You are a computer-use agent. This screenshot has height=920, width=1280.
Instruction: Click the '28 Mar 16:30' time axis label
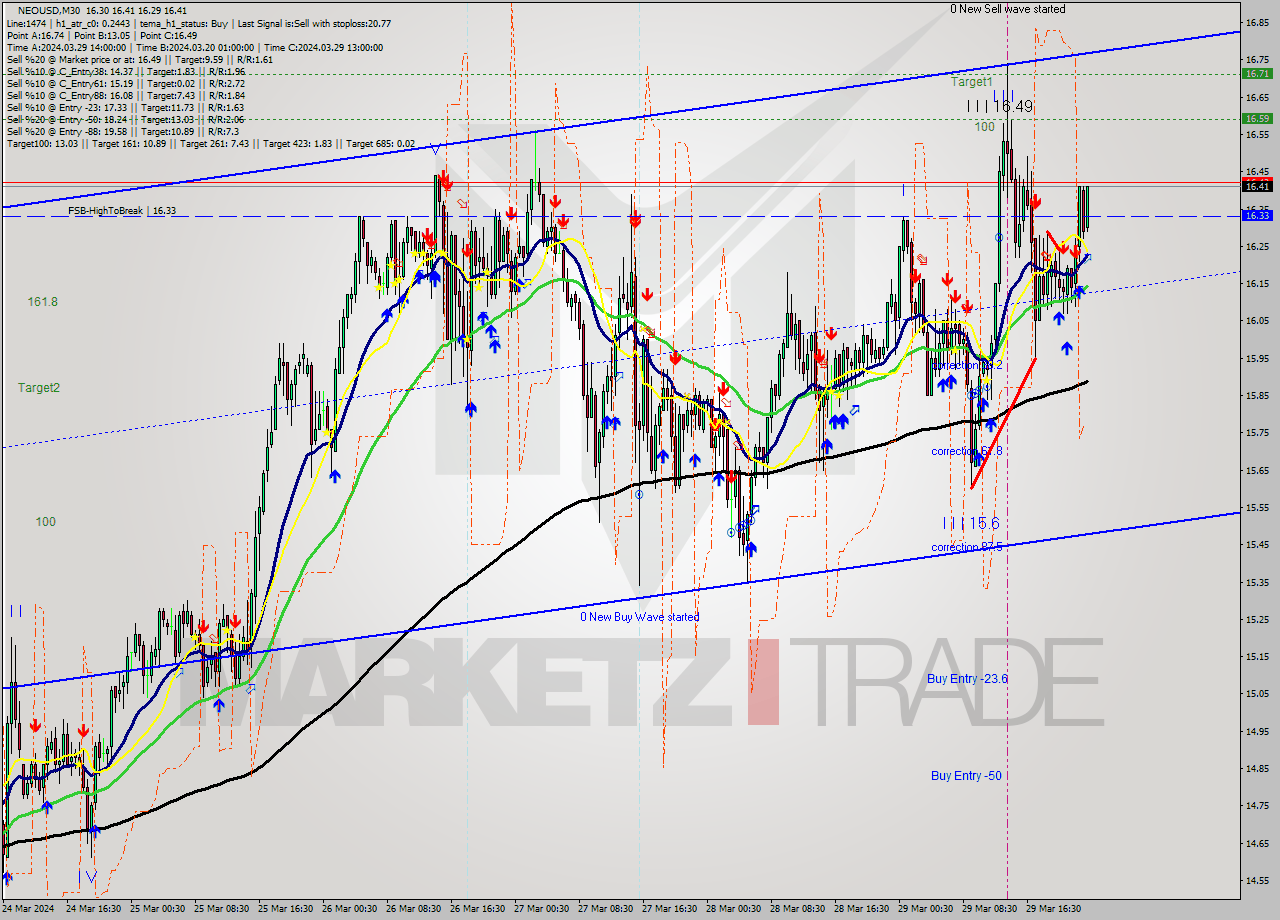(x=864, y=909)
